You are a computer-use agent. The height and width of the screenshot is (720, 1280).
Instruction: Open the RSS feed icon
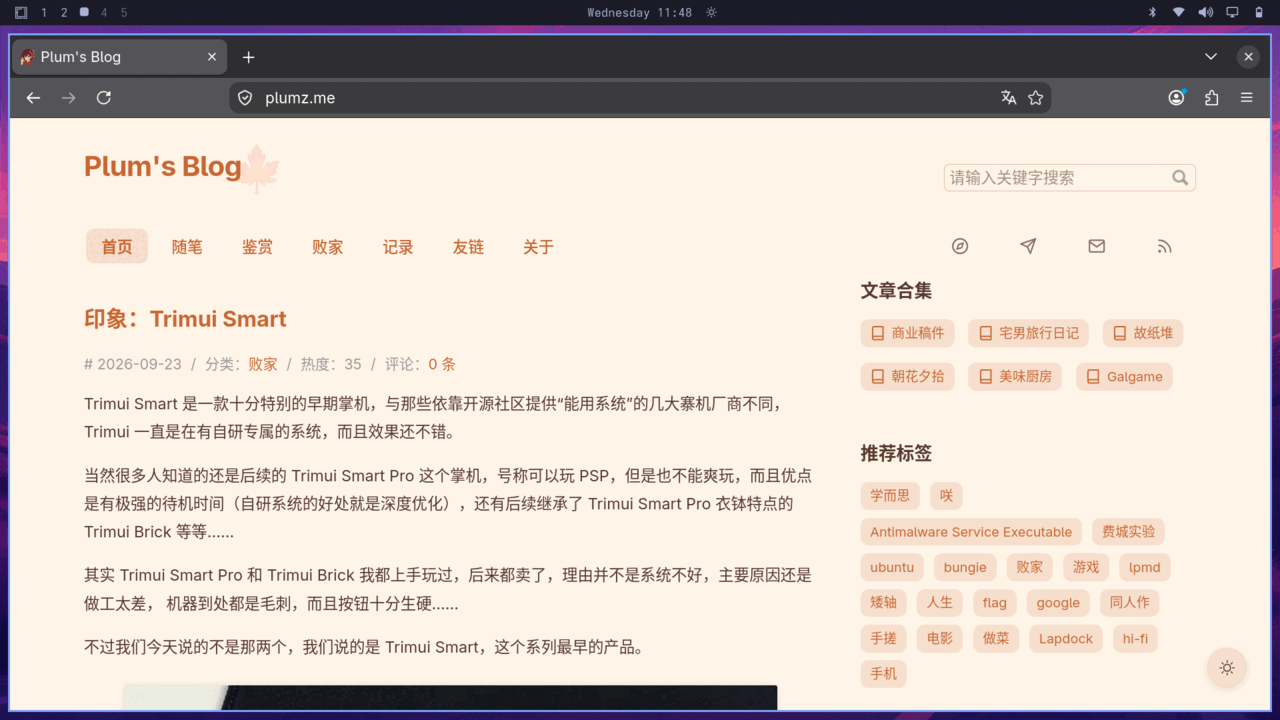(x=1164, y=246)
